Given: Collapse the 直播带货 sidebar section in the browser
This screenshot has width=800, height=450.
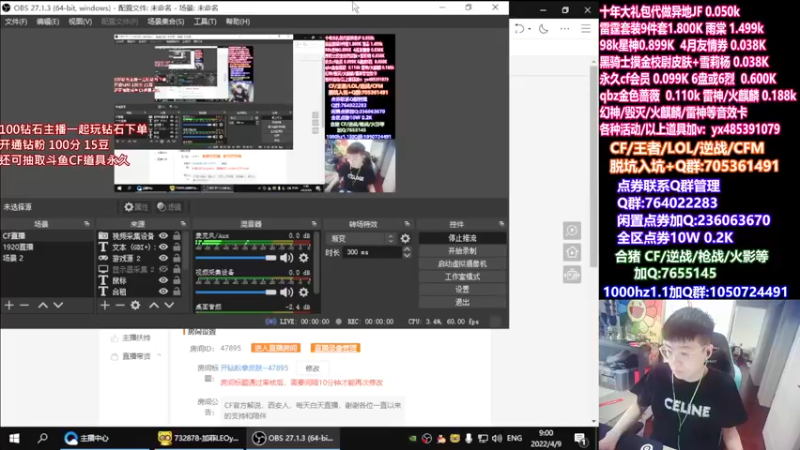Looking at the screenshot, I should point(159,356).
